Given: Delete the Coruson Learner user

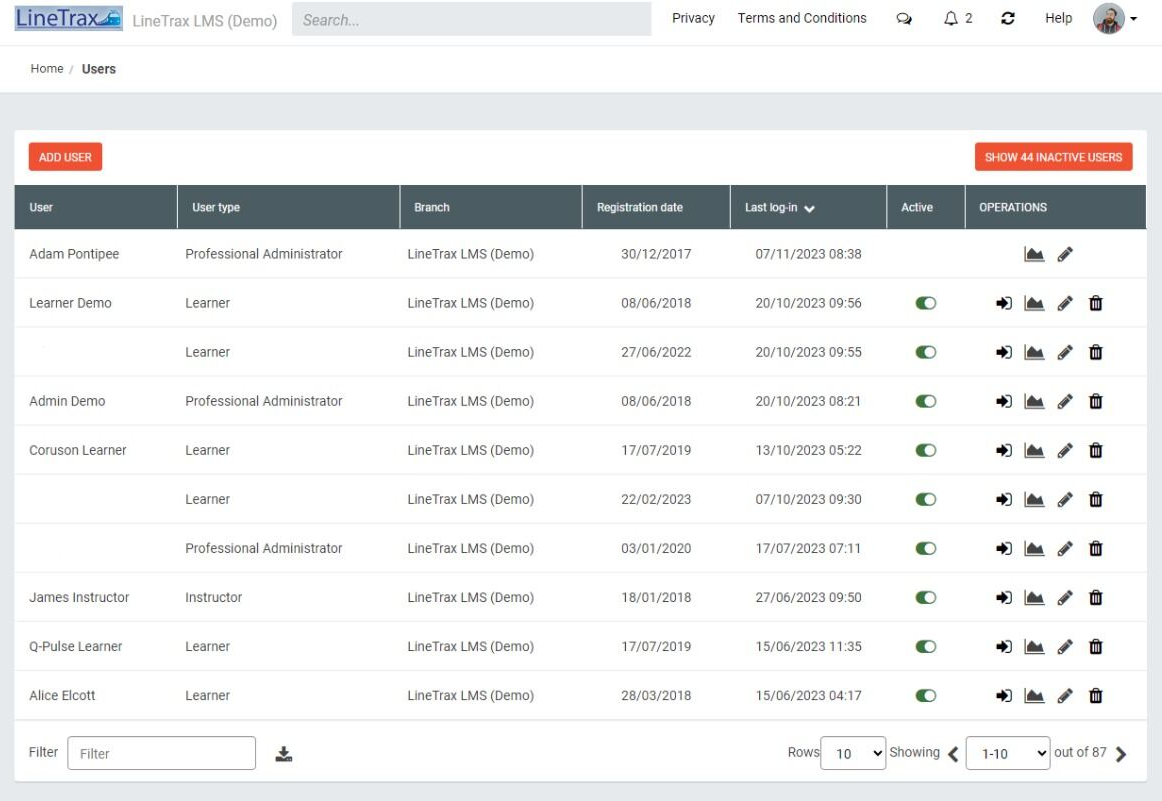Looking at the screenshot, I should click(x=1095, y=450).
